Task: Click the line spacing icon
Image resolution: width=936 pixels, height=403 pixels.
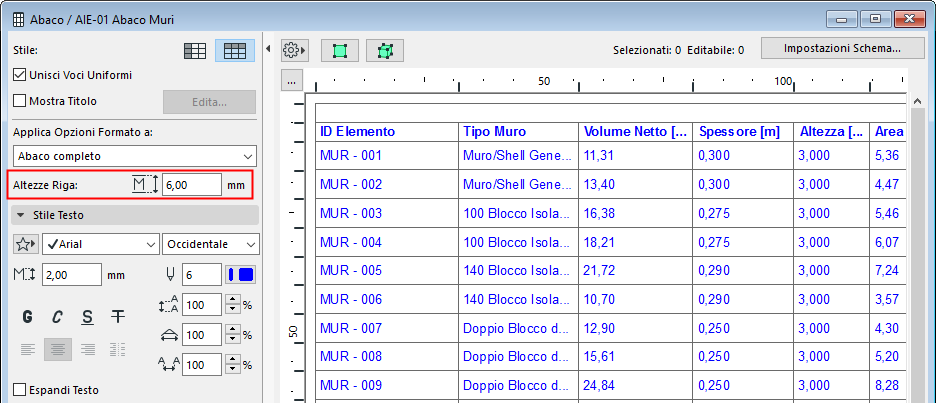Action: [x=168, y=305]
